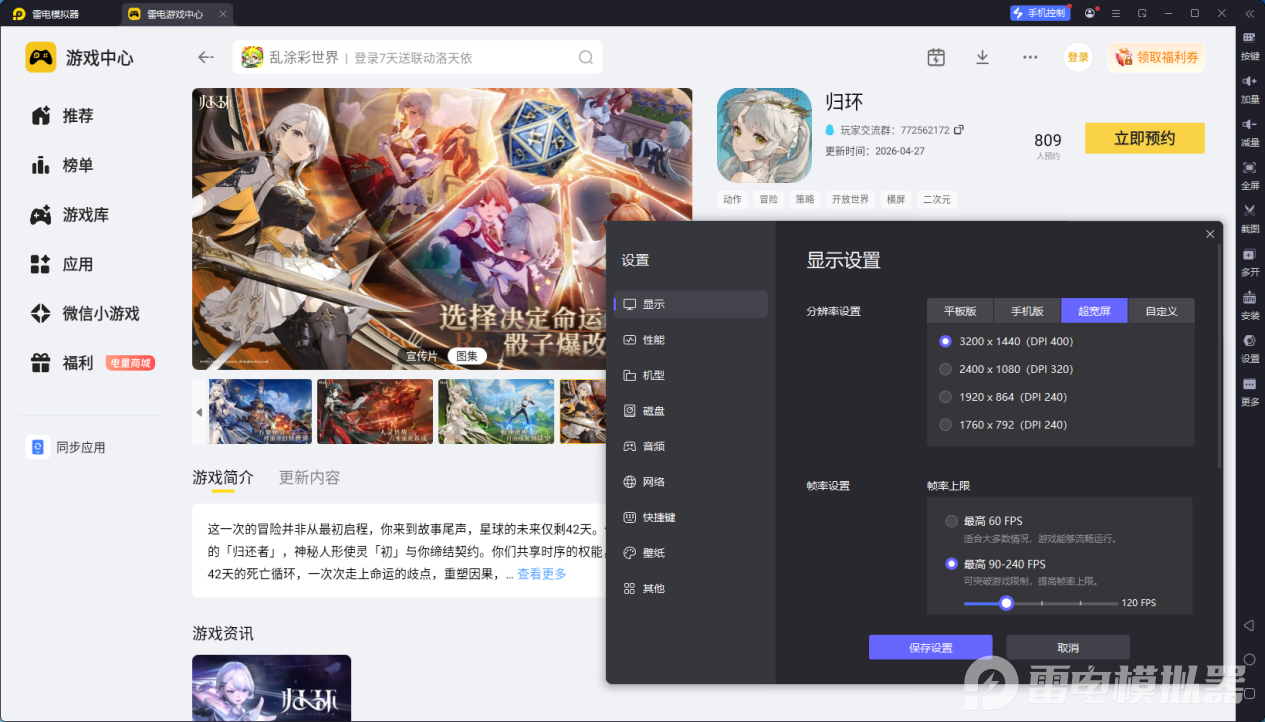Screen dimensions: 1265x722
Task: Copy the player group number 772562172
Action: (x=959, y=130)
